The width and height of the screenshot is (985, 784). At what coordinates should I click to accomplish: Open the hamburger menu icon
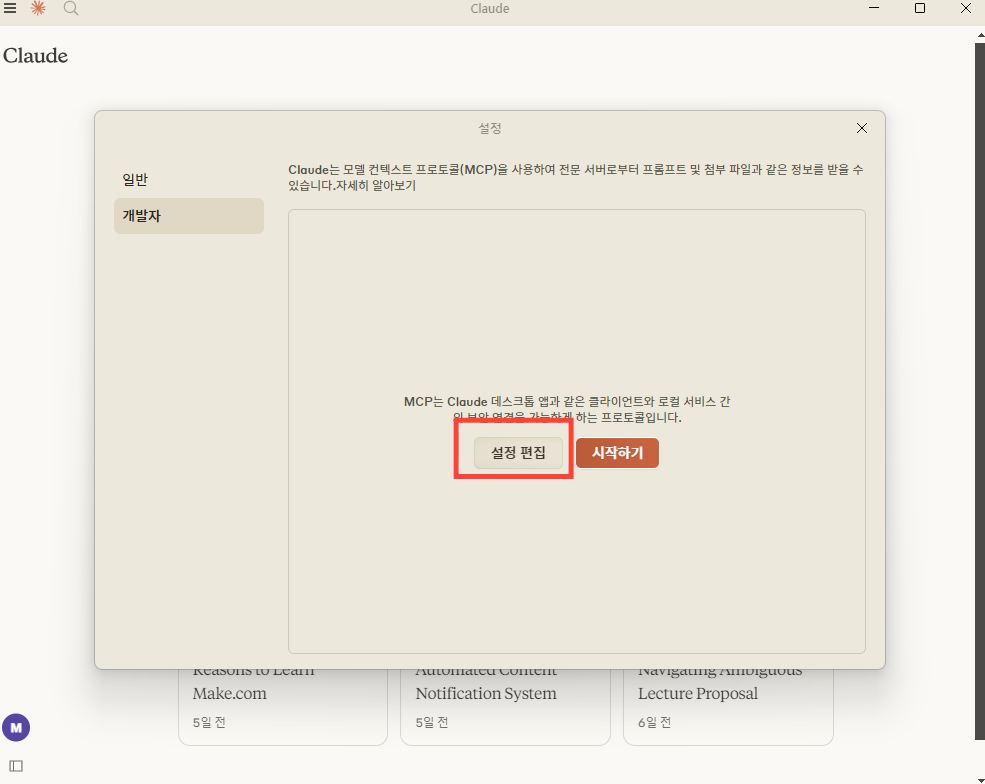[x=10, y=8]
